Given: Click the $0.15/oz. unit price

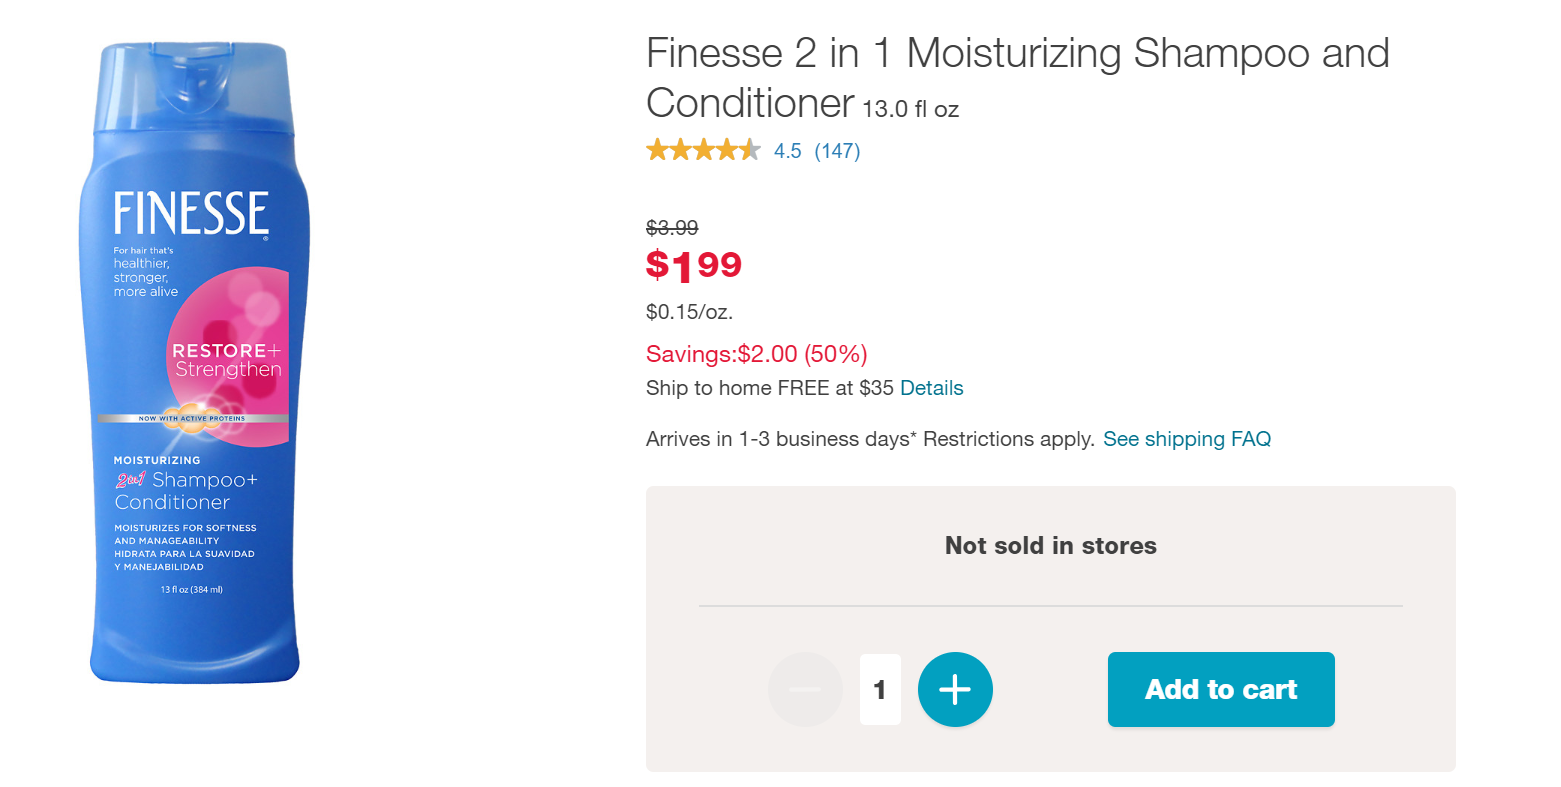Looking at the screenshot, I should tap(689, 312).
